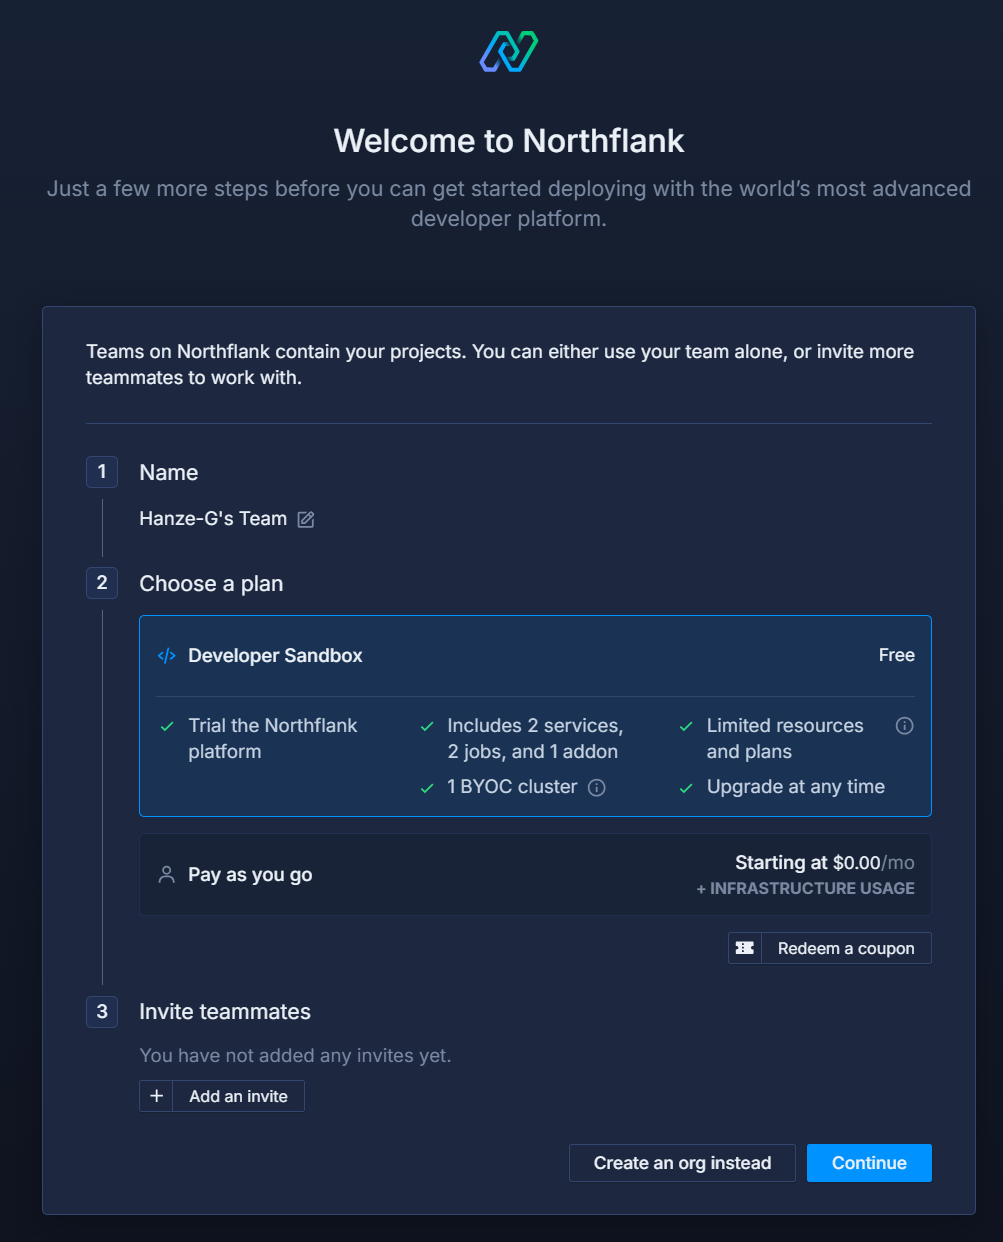Add an invite for a teammate

point(222,1096)
